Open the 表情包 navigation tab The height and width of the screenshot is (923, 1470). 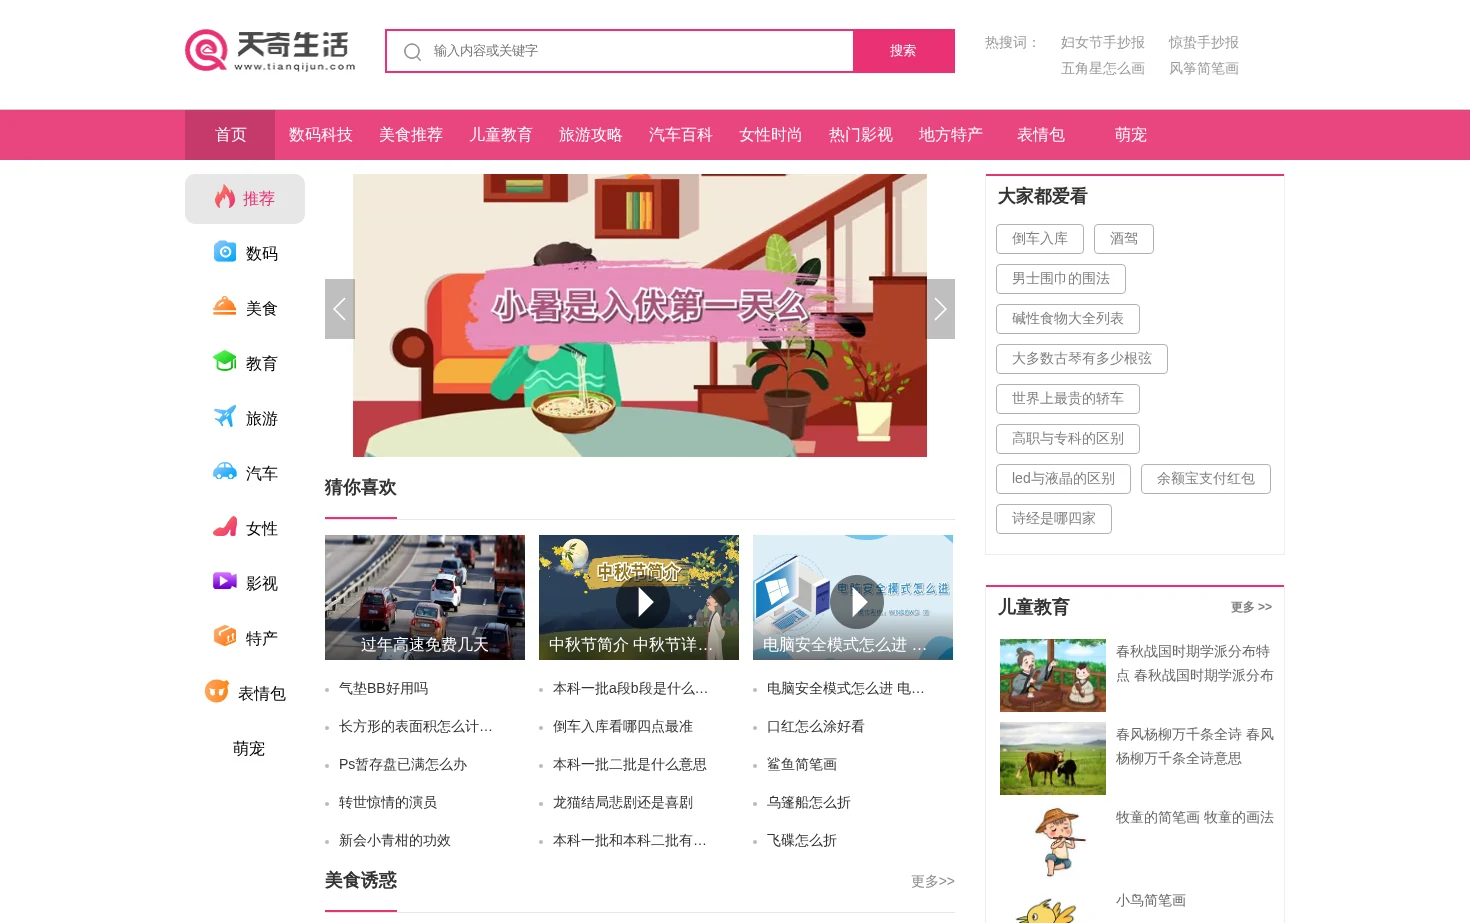click(x=1040, y=135)
